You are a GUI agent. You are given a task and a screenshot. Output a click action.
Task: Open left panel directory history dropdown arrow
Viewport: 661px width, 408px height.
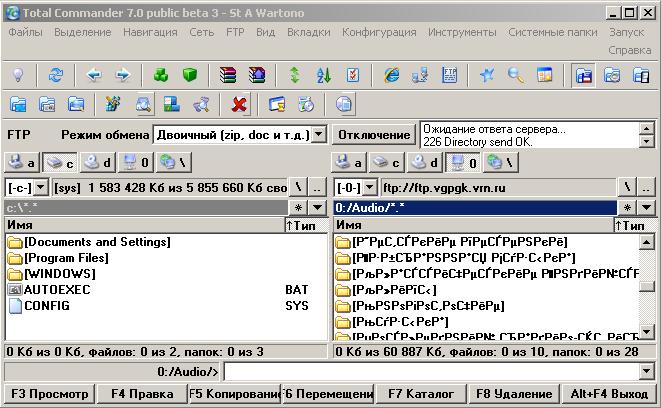pos(317,207)
